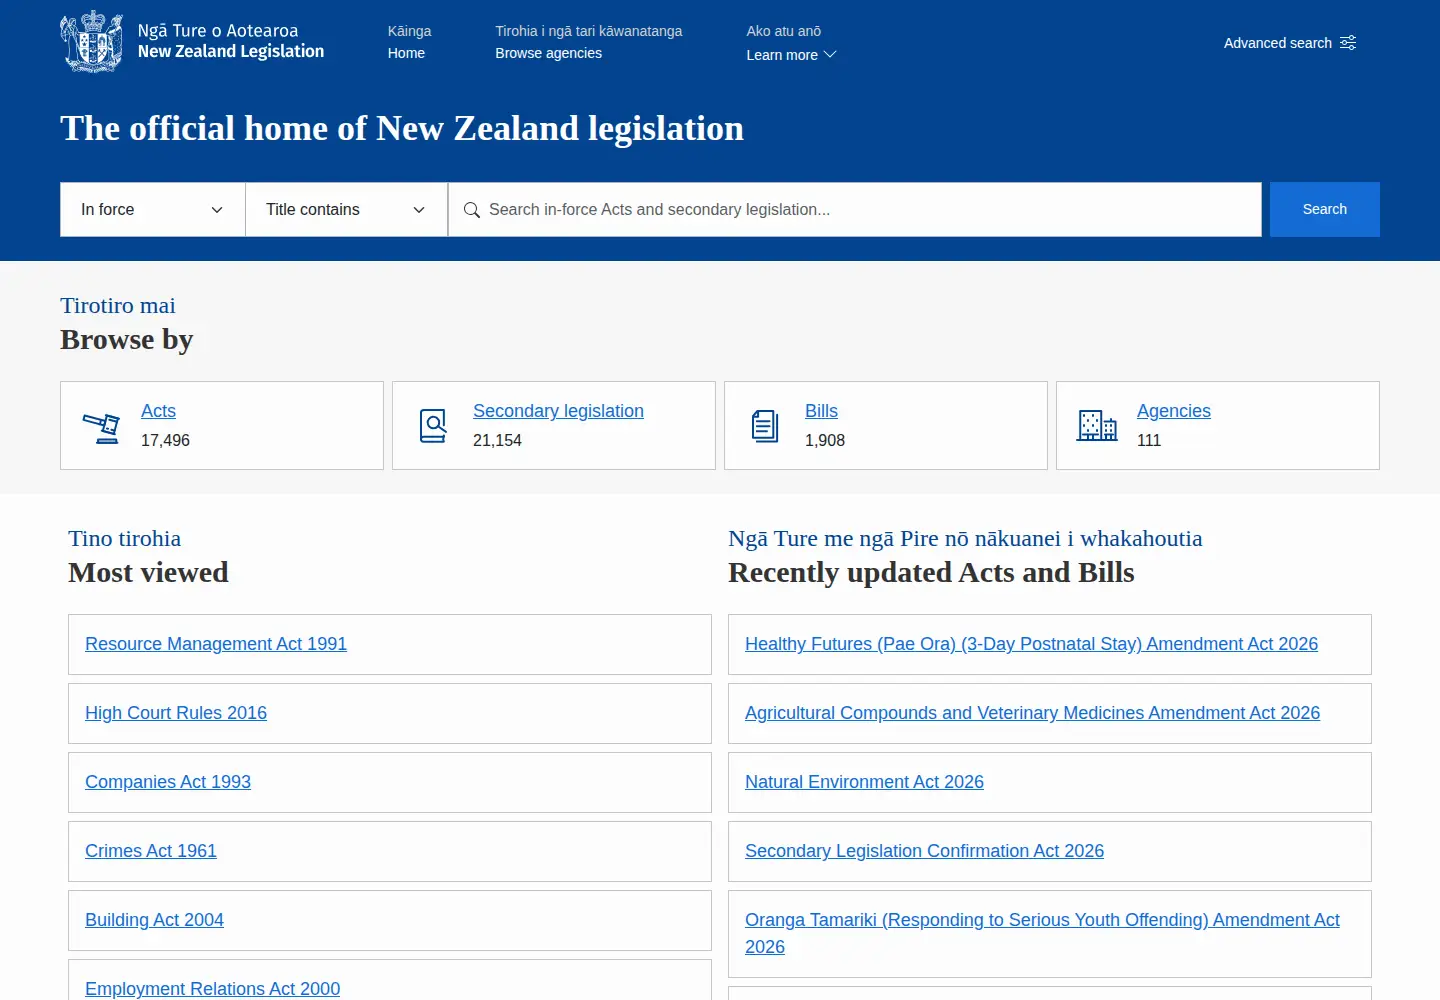Click the Secondary legislation count 21,154
Viewport: 1440px width, 1000px height.
[x=497, y=440]
